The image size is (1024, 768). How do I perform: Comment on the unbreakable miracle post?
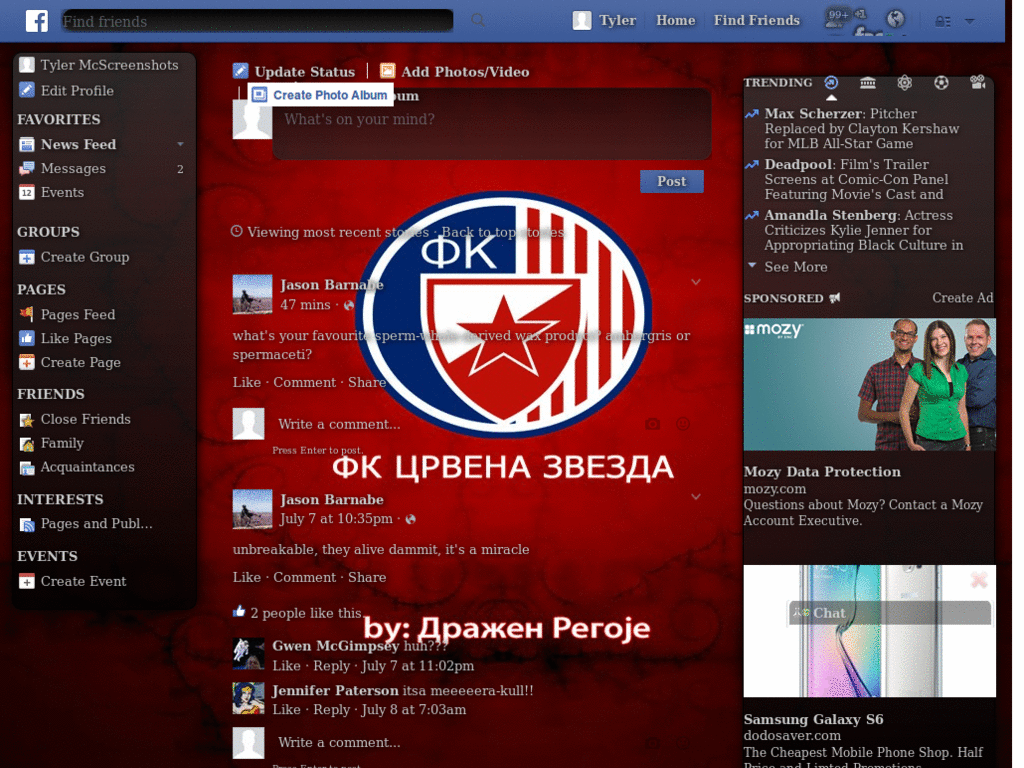(304, 577)
